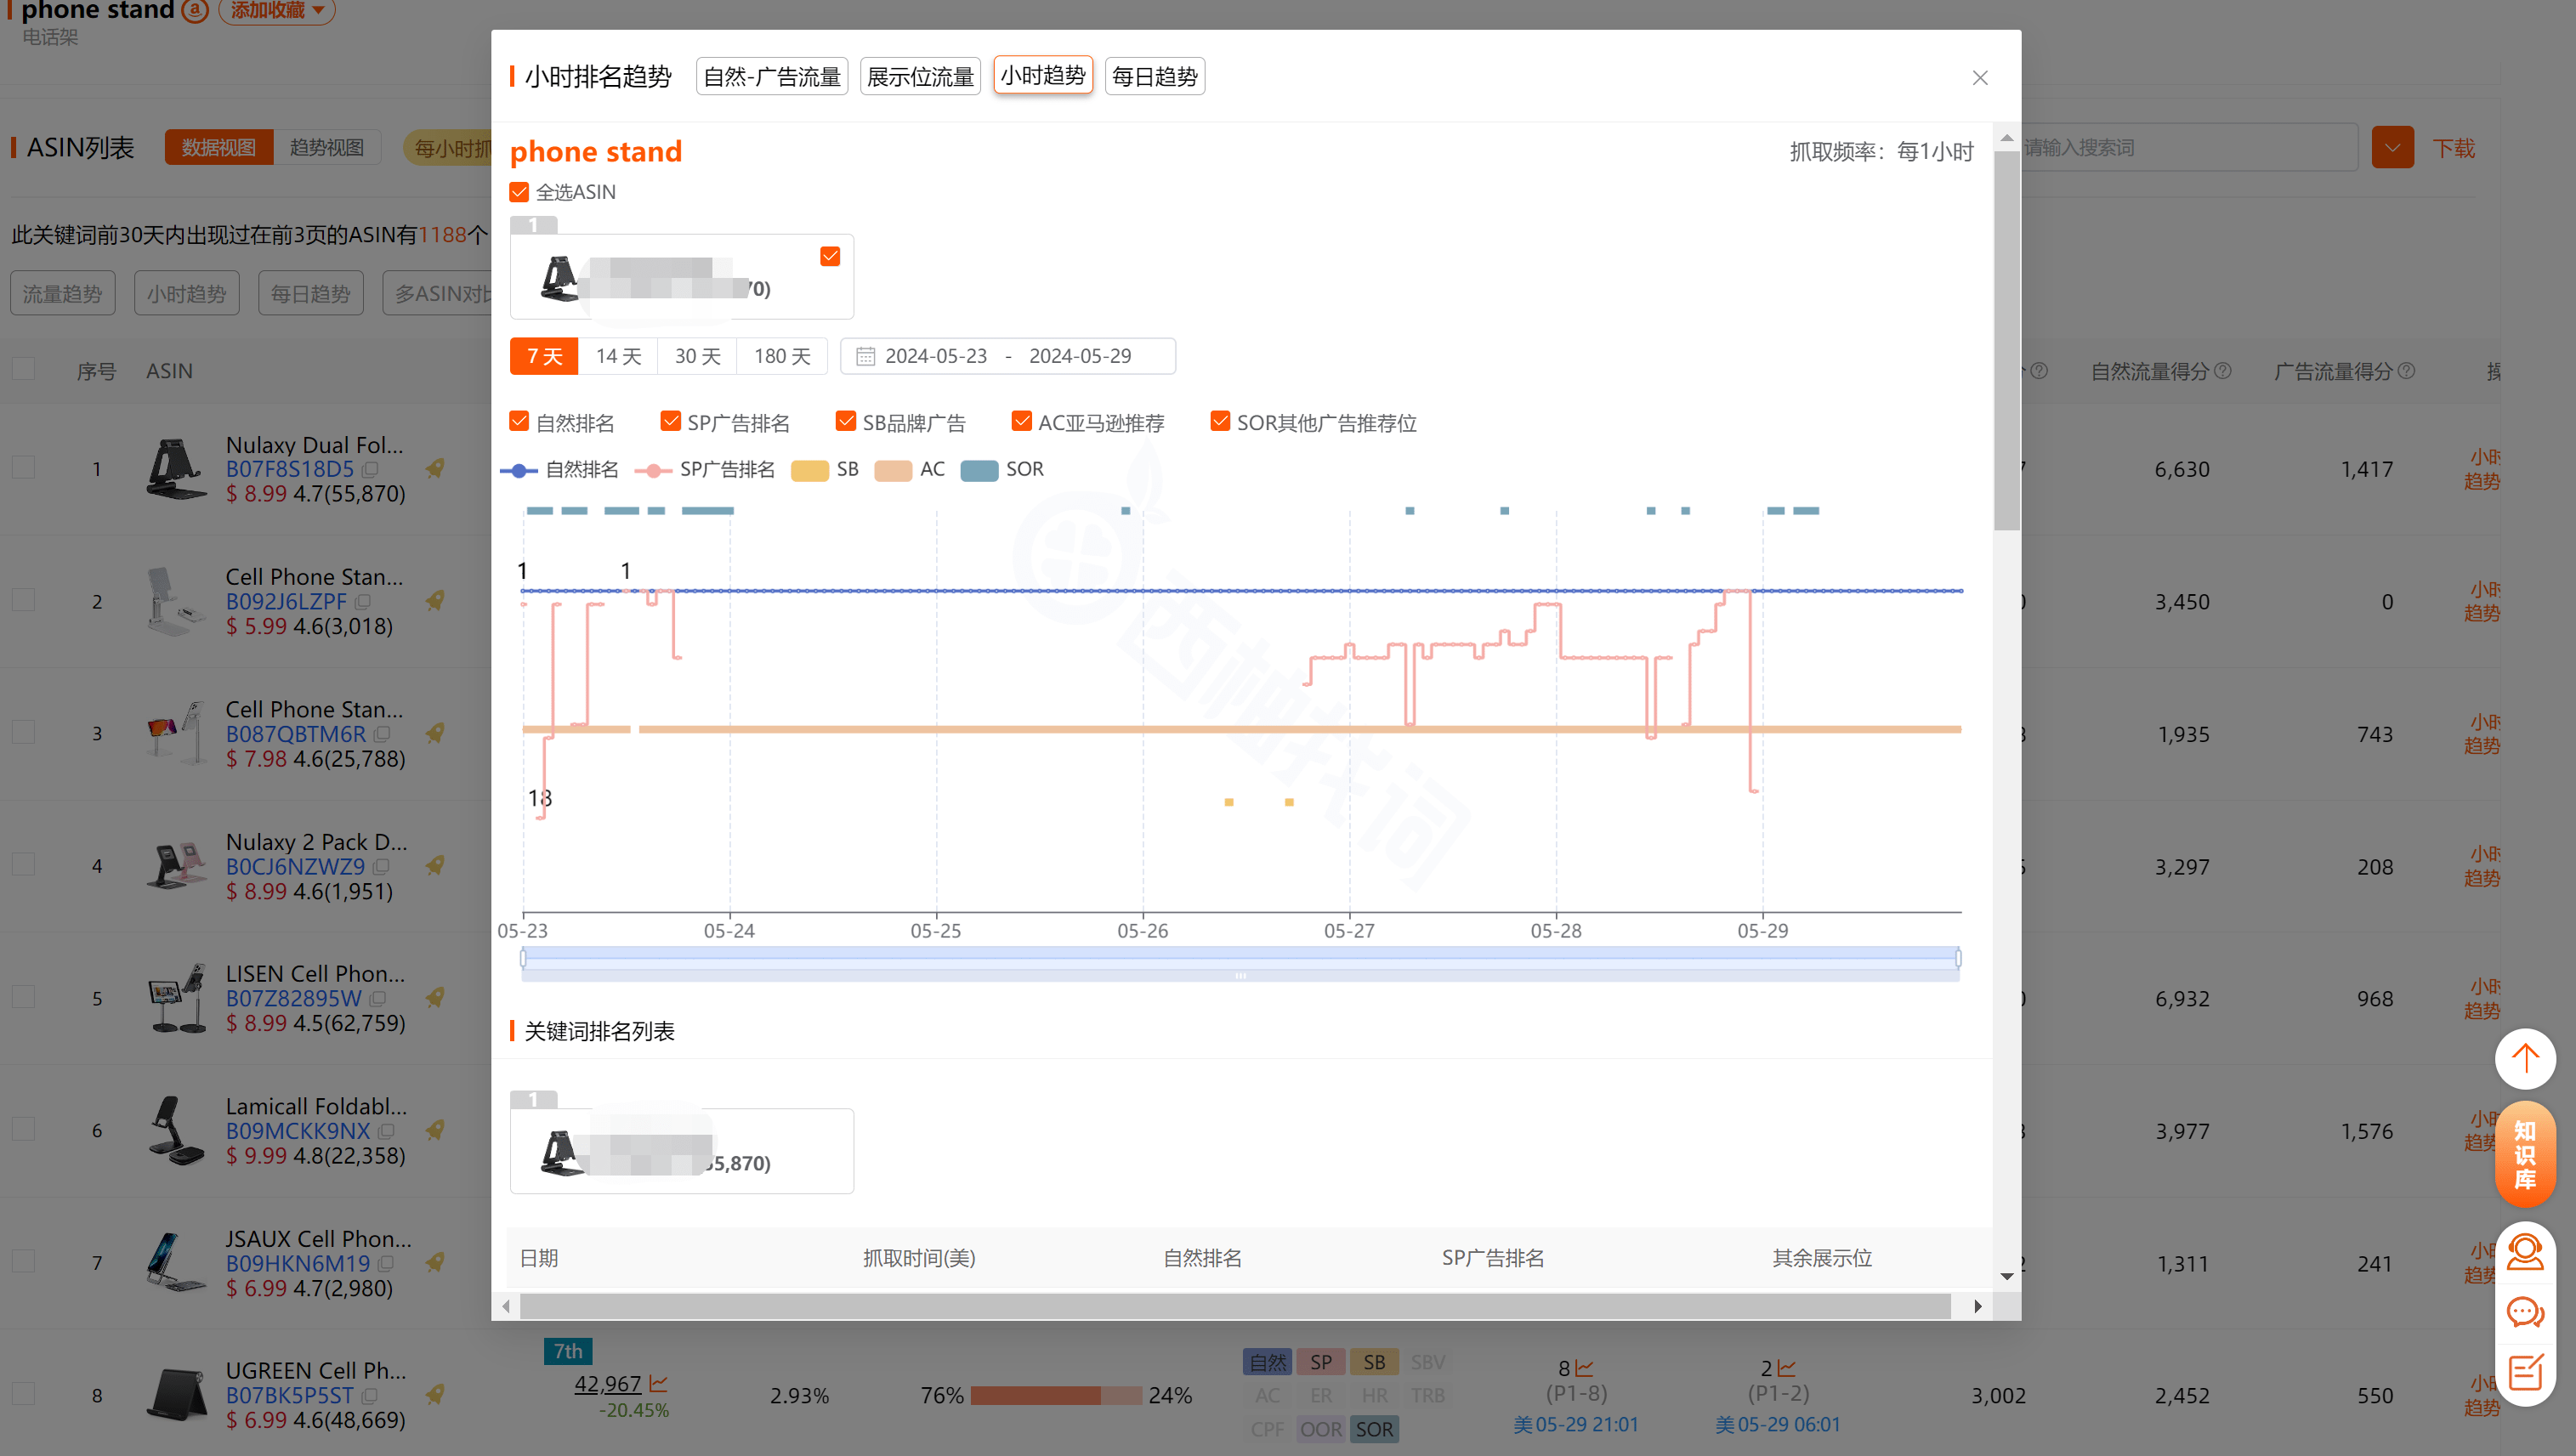Open customer service headset icon
2576x1456 pixels.
coord(2525,1252)
